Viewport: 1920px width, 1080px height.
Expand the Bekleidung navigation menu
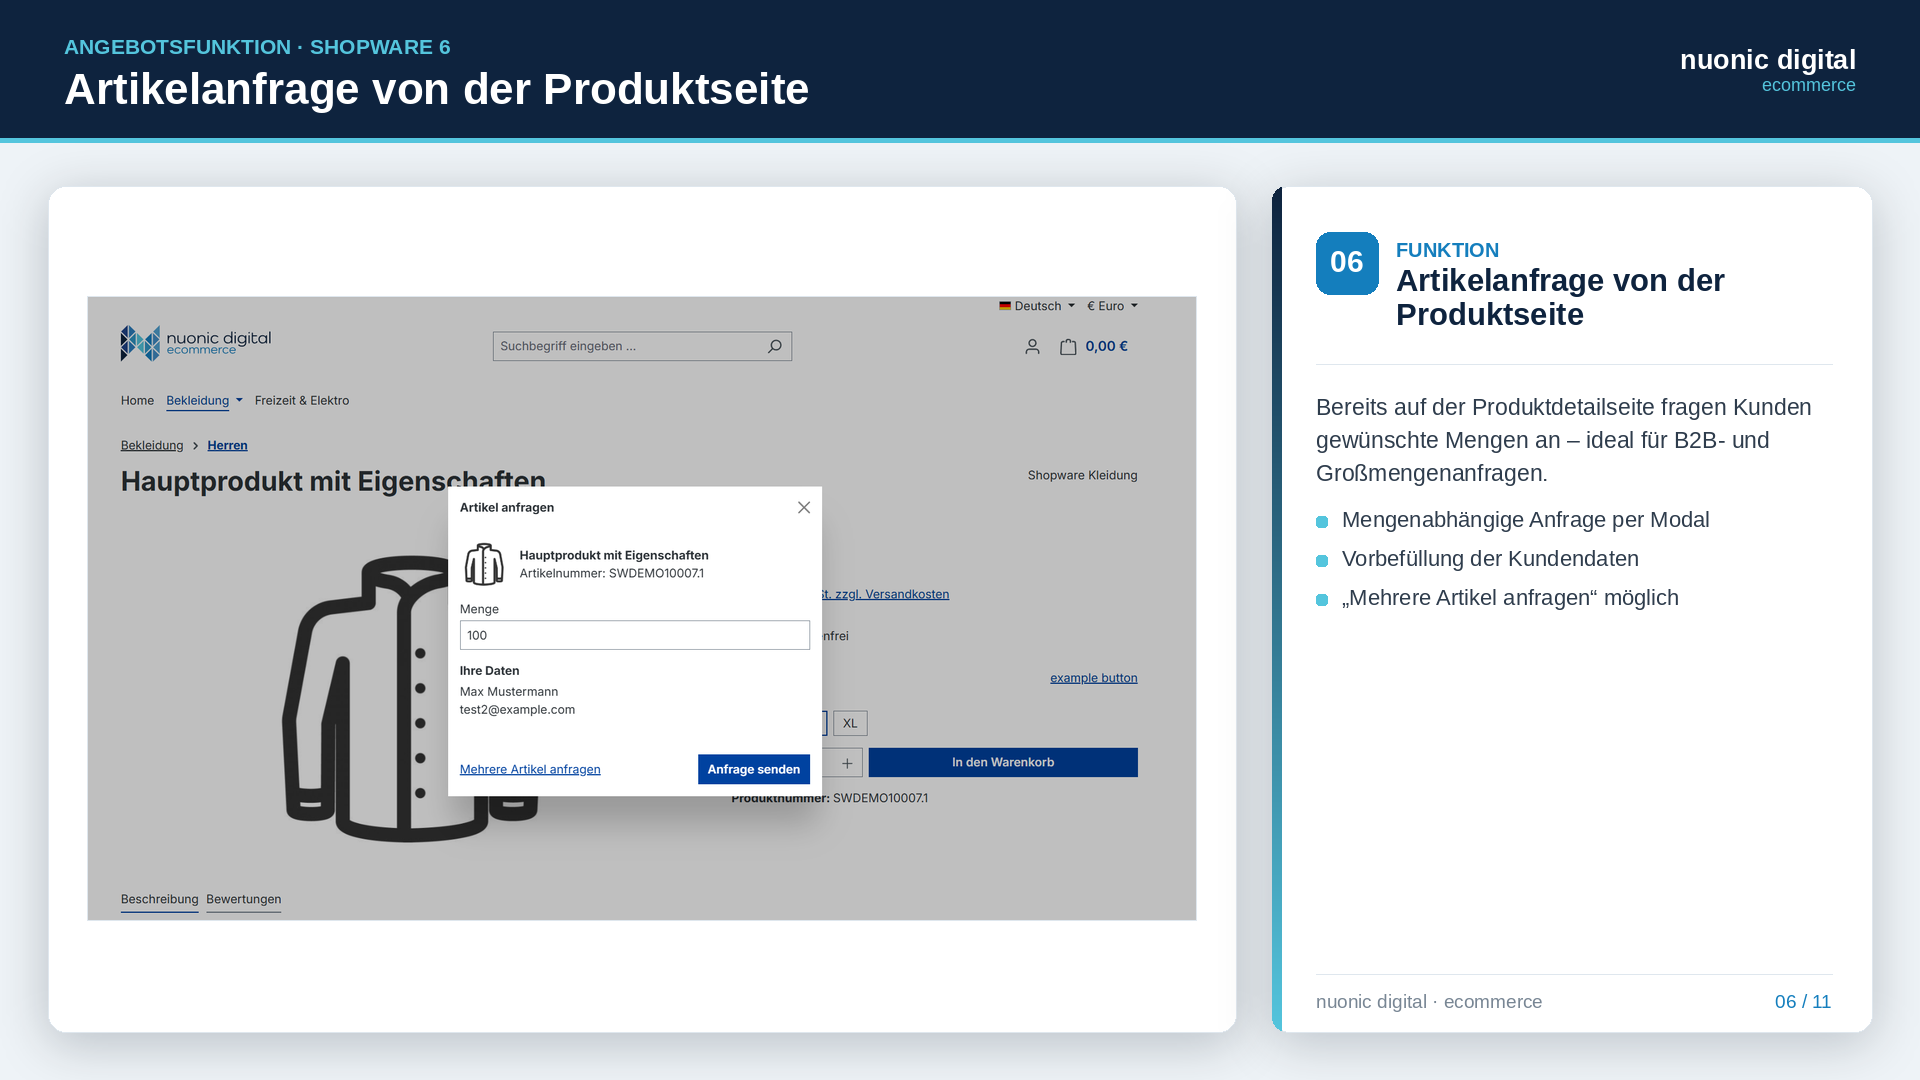(x=204, y=401)
